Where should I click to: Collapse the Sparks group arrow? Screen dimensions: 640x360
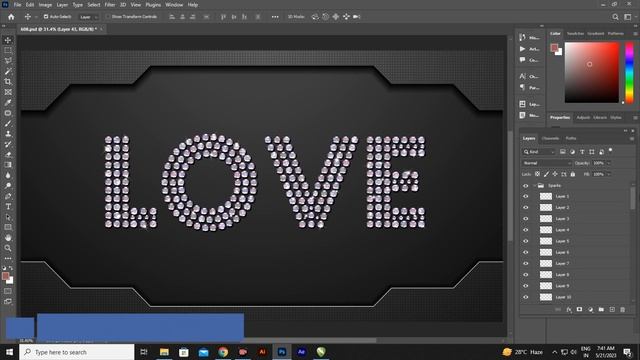[535, 186]
